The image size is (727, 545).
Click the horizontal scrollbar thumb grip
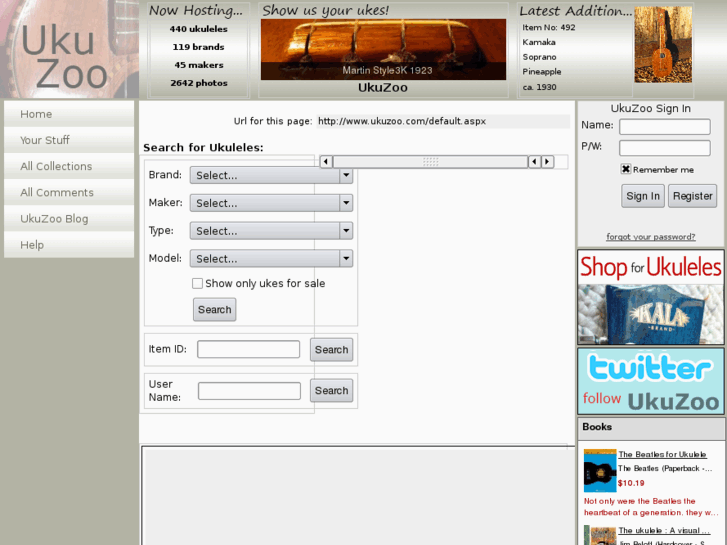click(x=430, y=161)
